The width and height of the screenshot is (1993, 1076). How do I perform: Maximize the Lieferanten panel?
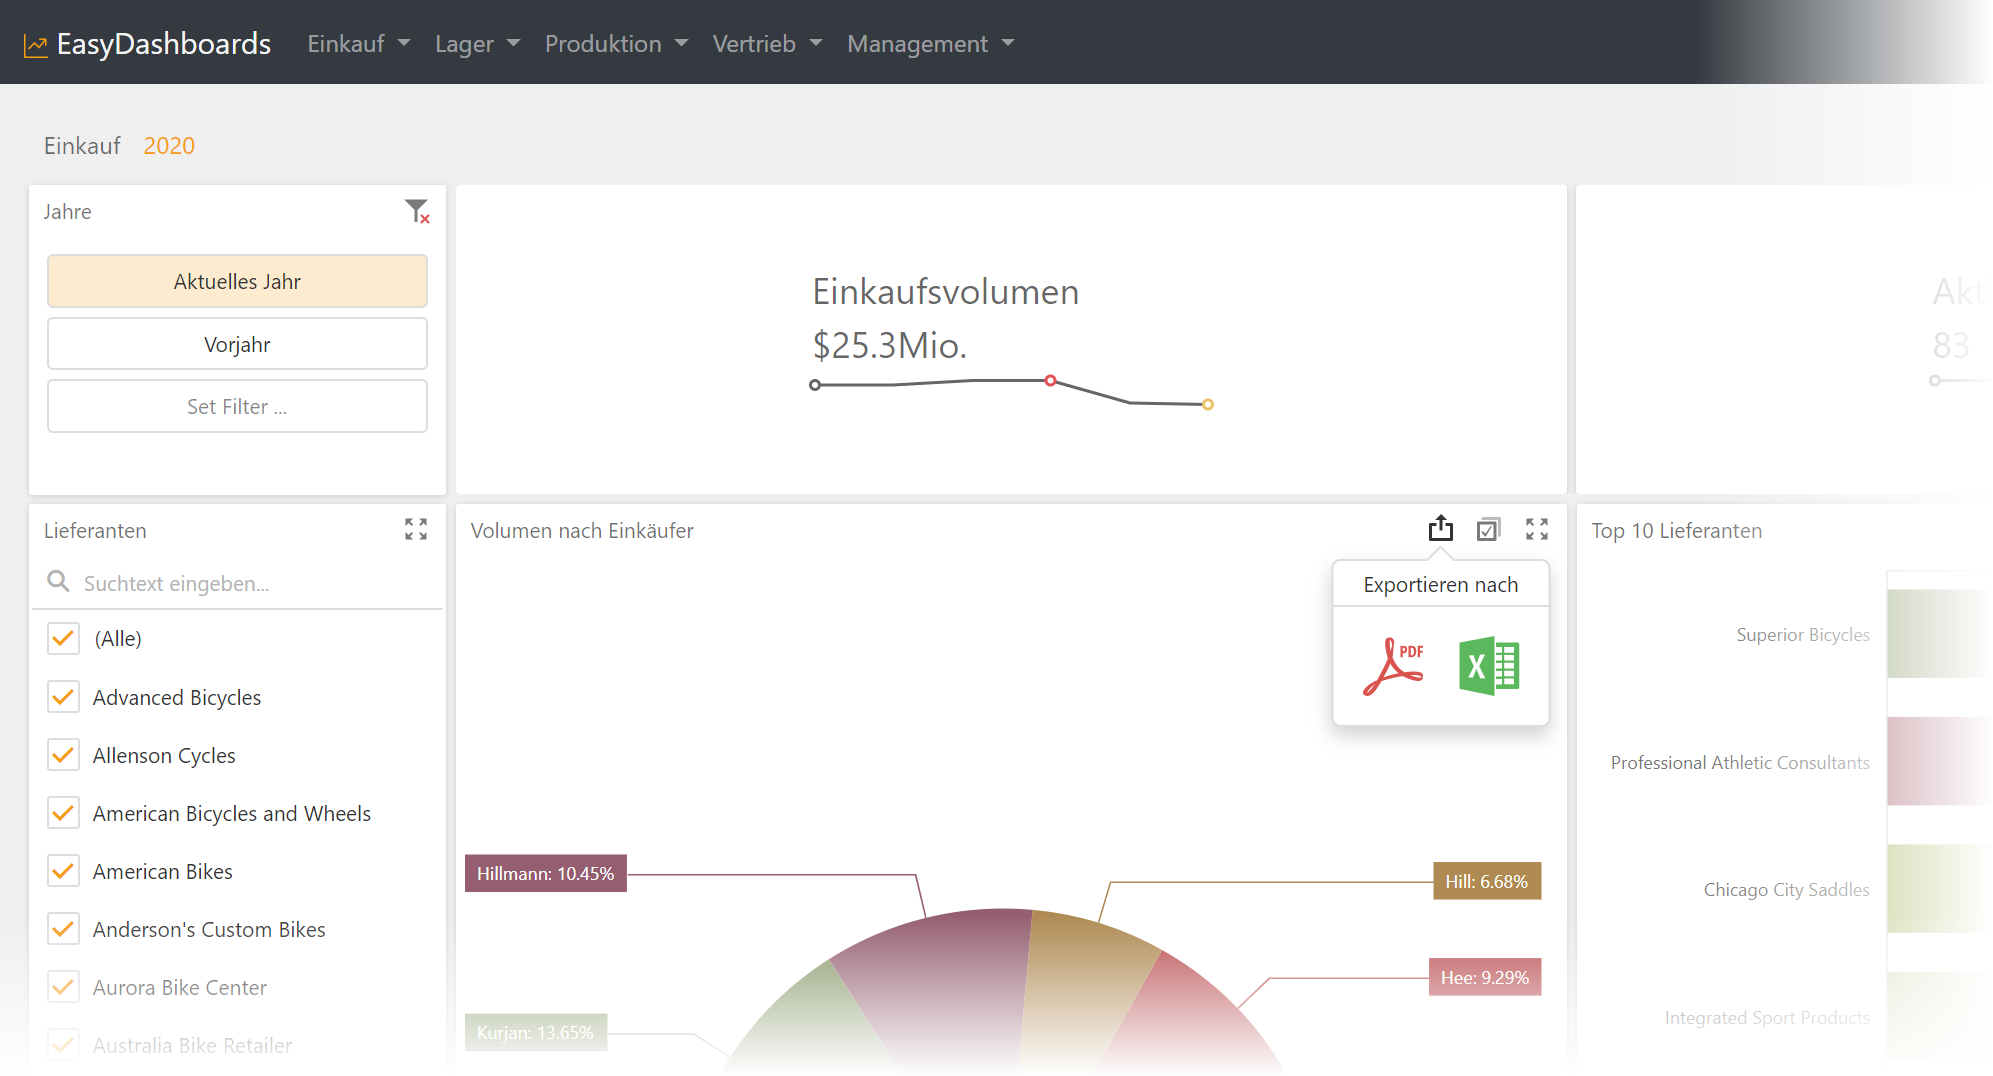(416, 529)
